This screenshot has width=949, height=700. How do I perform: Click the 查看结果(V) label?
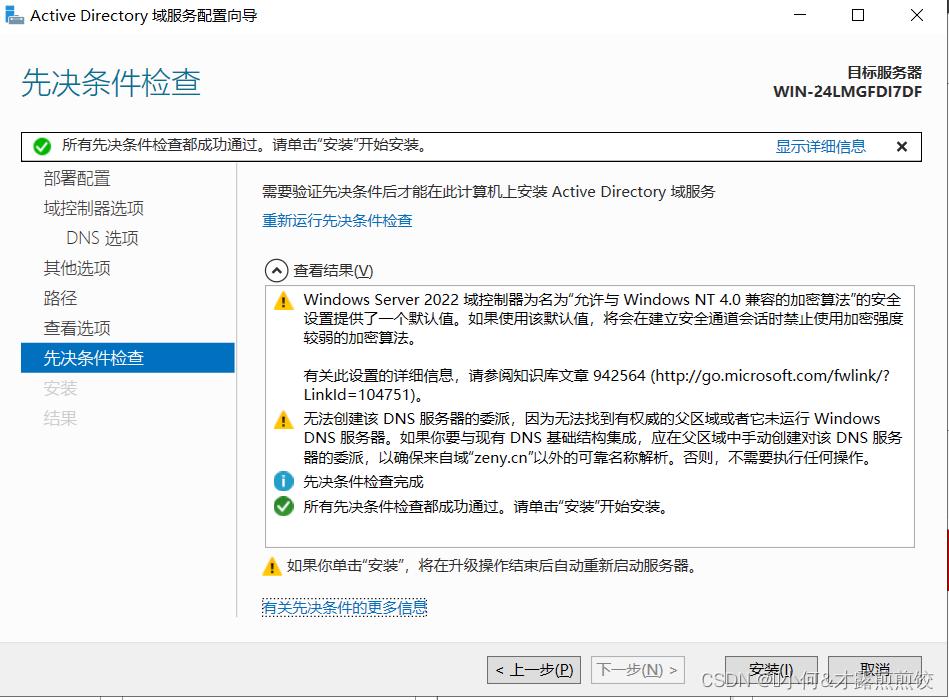coord(333,270)
